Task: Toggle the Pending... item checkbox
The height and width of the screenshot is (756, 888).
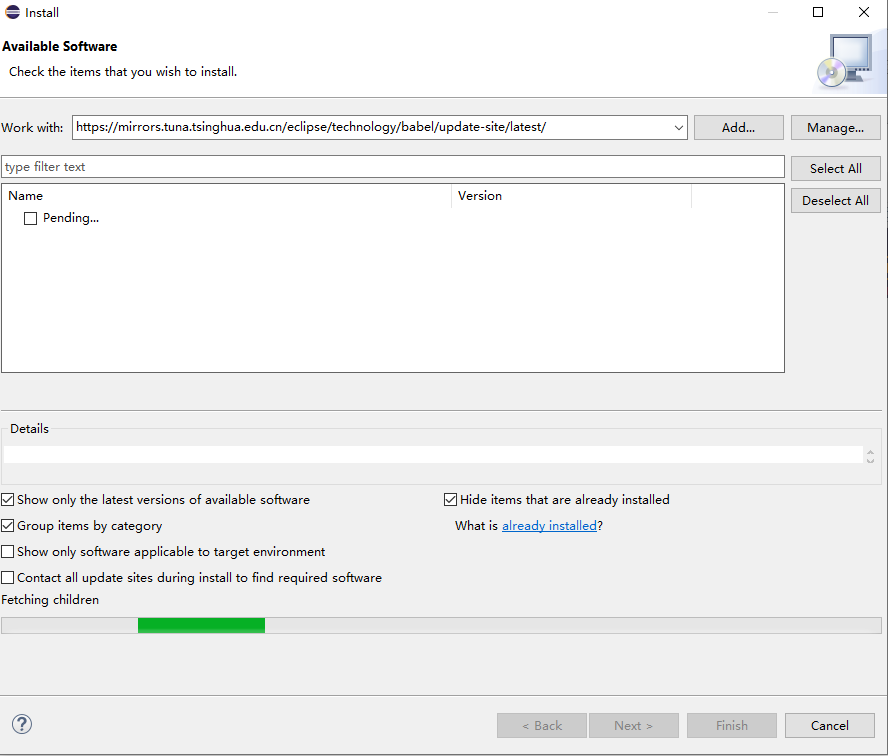Action: [x=30, y=218]
